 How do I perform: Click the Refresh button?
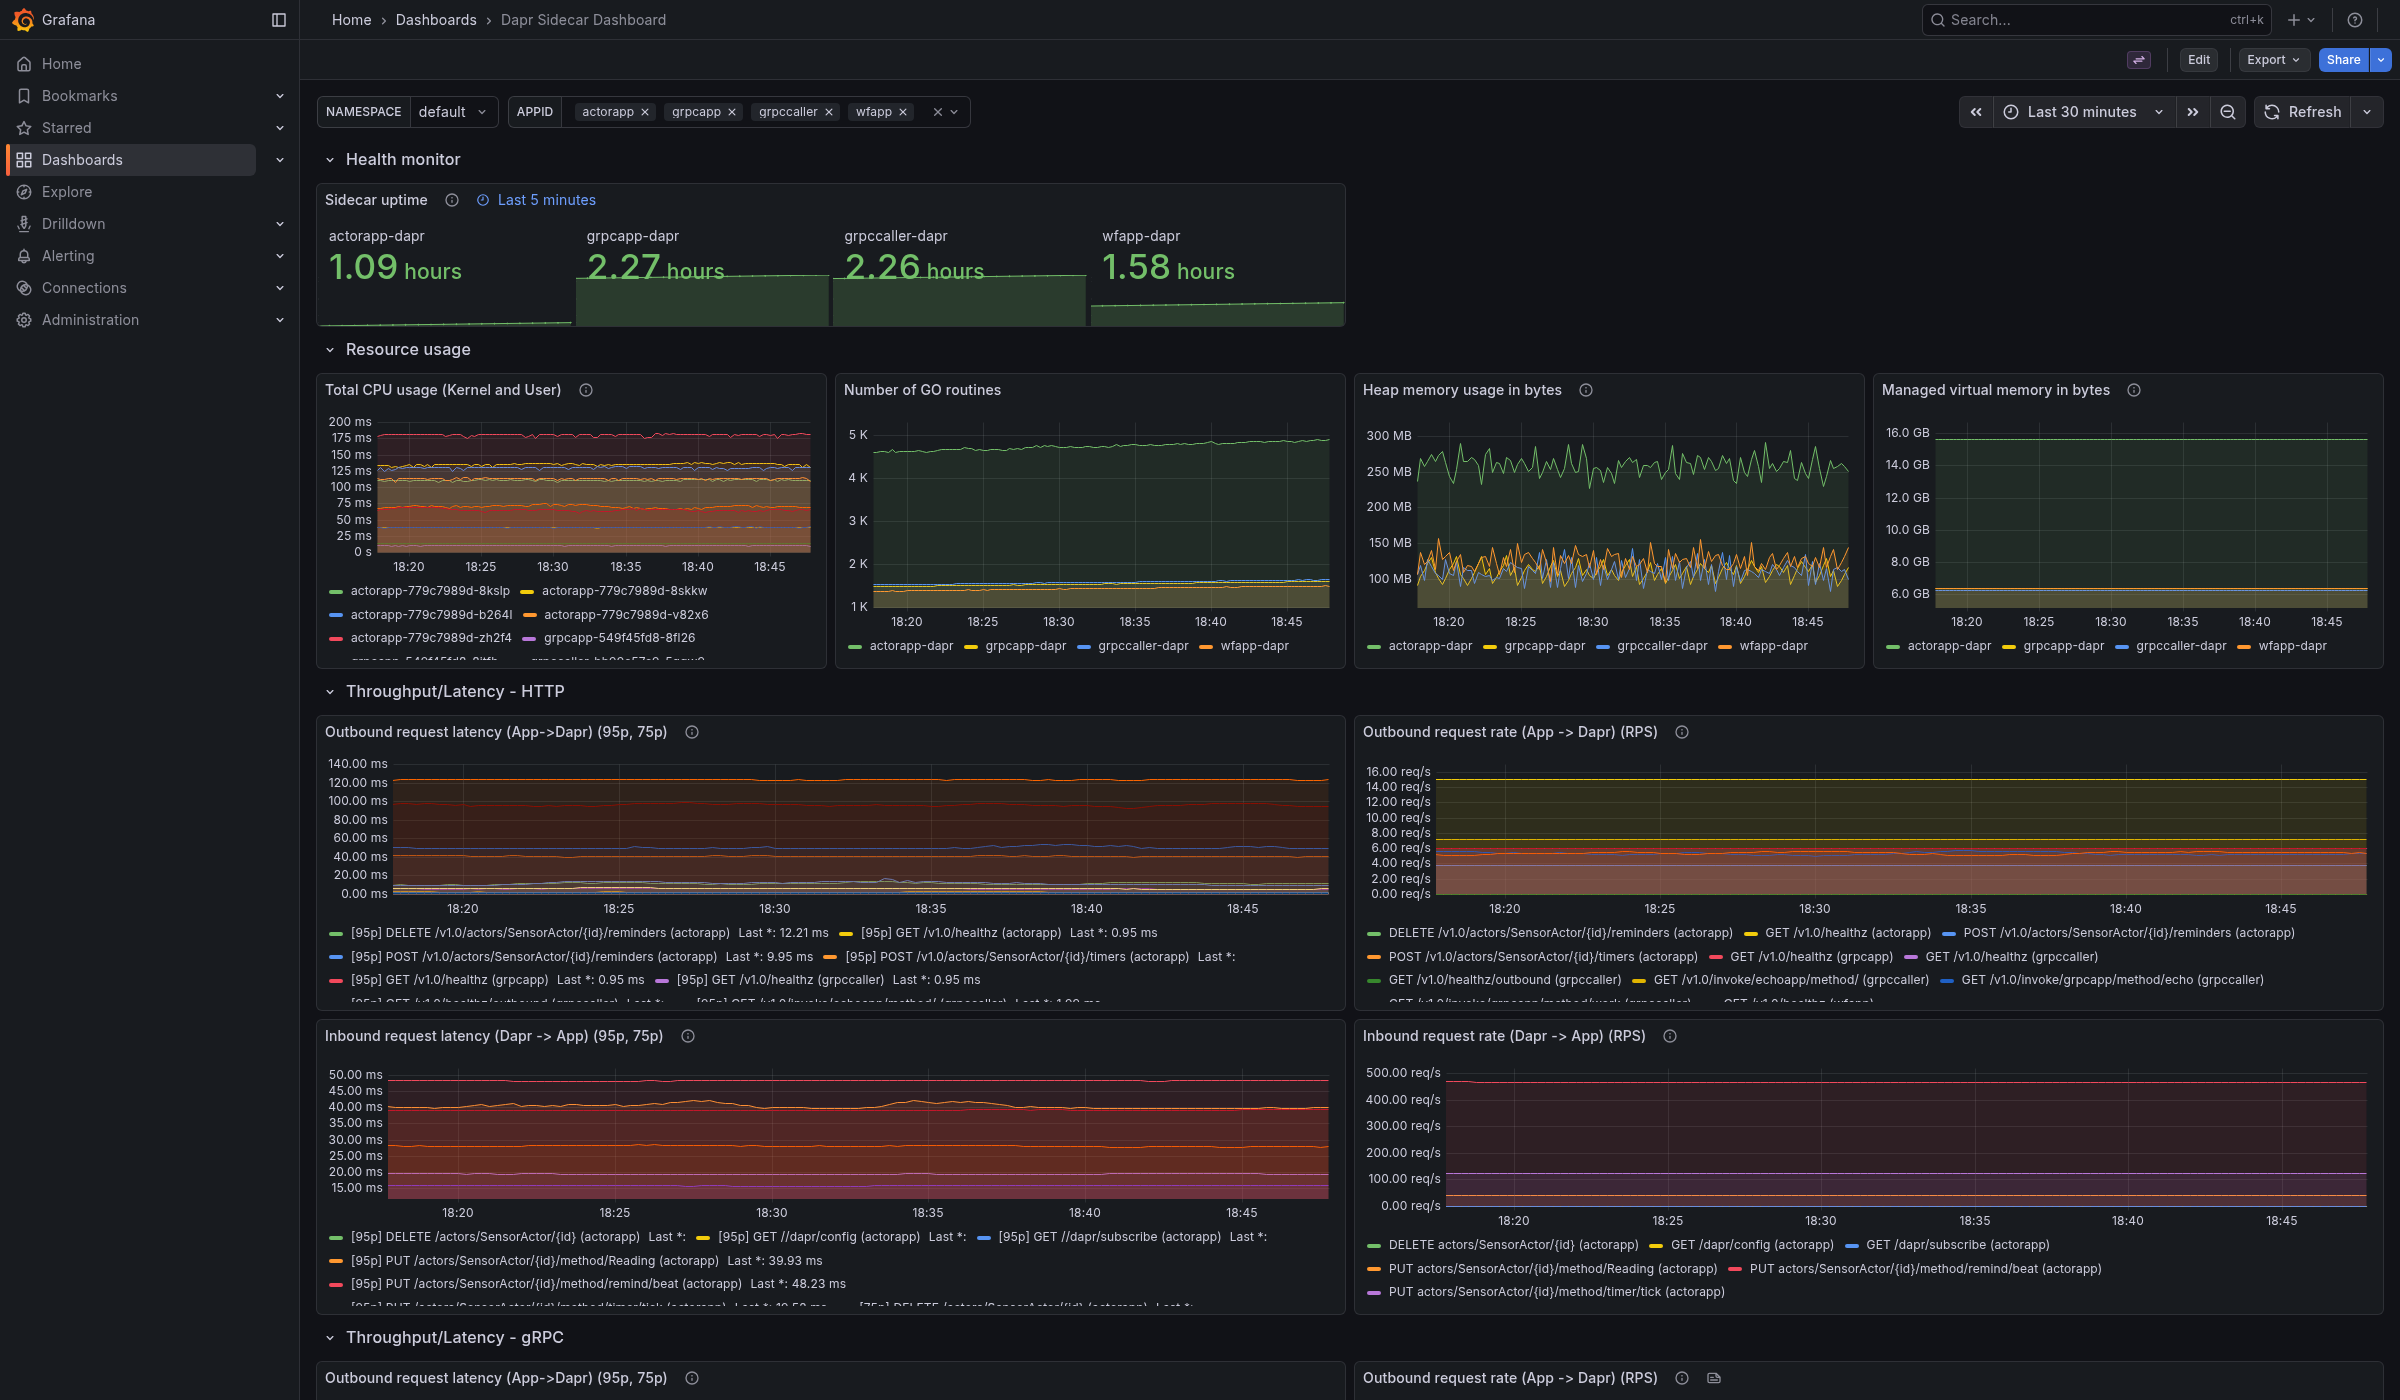click(2303, 112)
